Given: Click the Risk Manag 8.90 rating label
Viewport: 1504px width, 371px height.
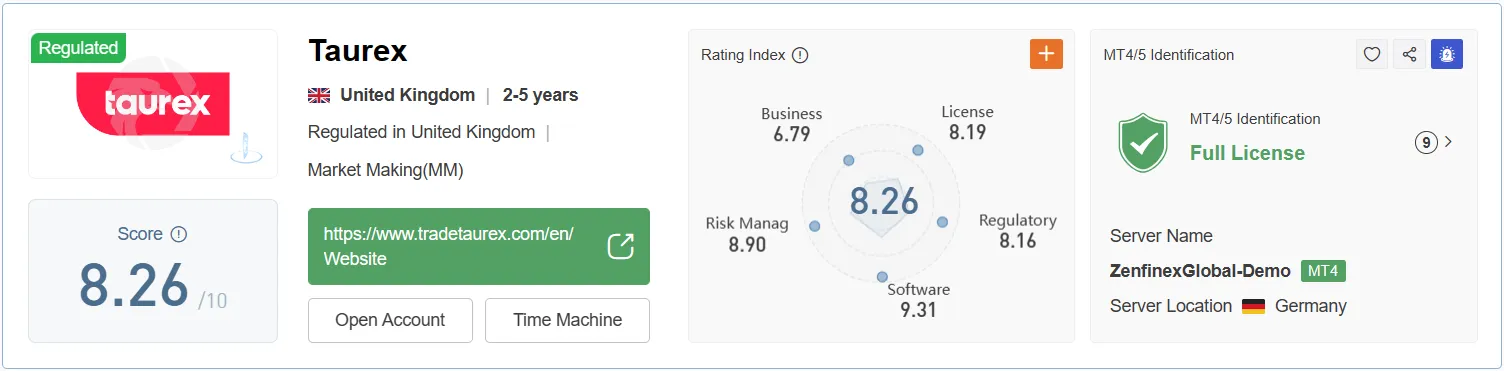Looking at the screenshot, I should coord(747,234).
